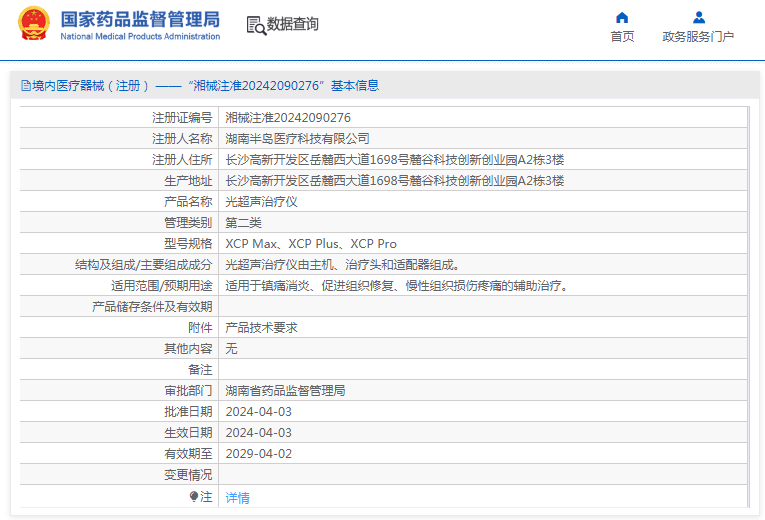The height and width of the screenshot is (520, 765).
Task: Select the 适用于镇痛消炎 intended use text
Action: [397, 285]
